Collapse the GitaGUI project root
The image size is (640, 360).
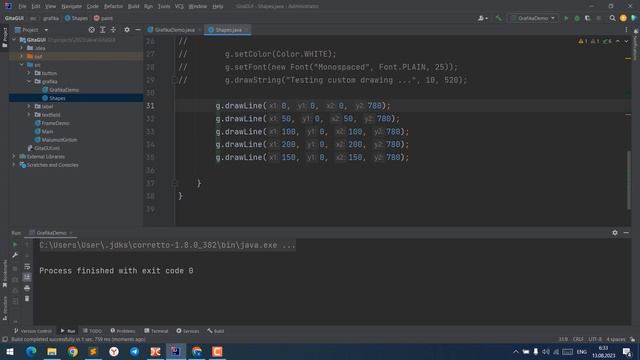(x=14, y=40)
